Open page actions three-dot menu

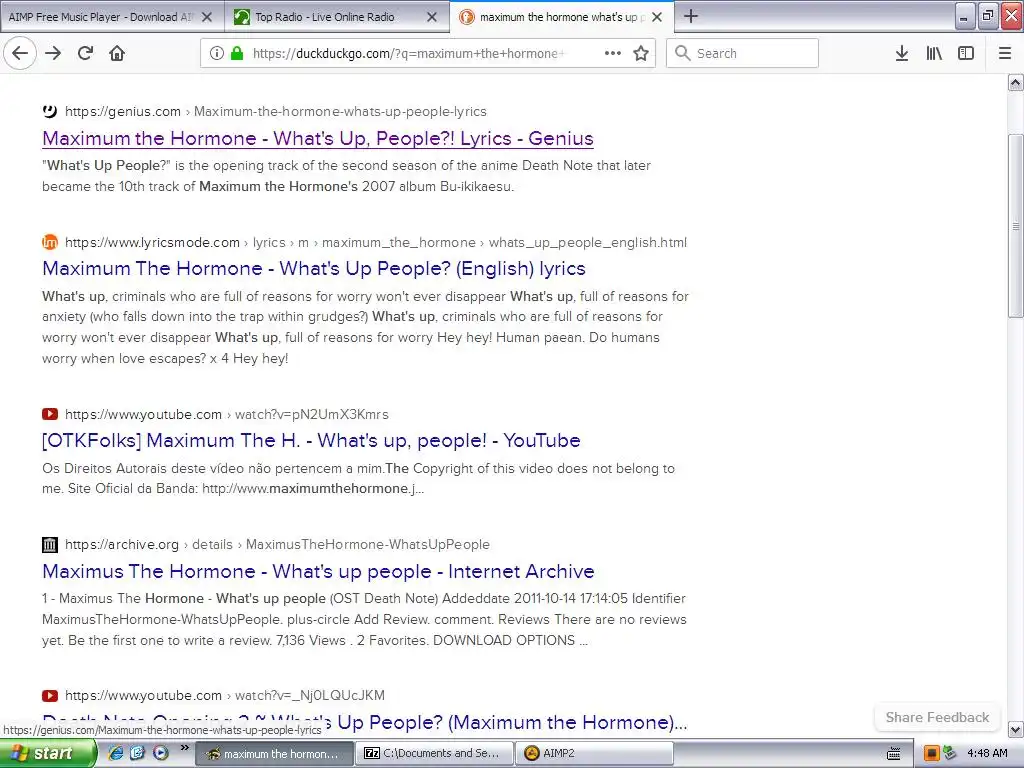point(613,53)
